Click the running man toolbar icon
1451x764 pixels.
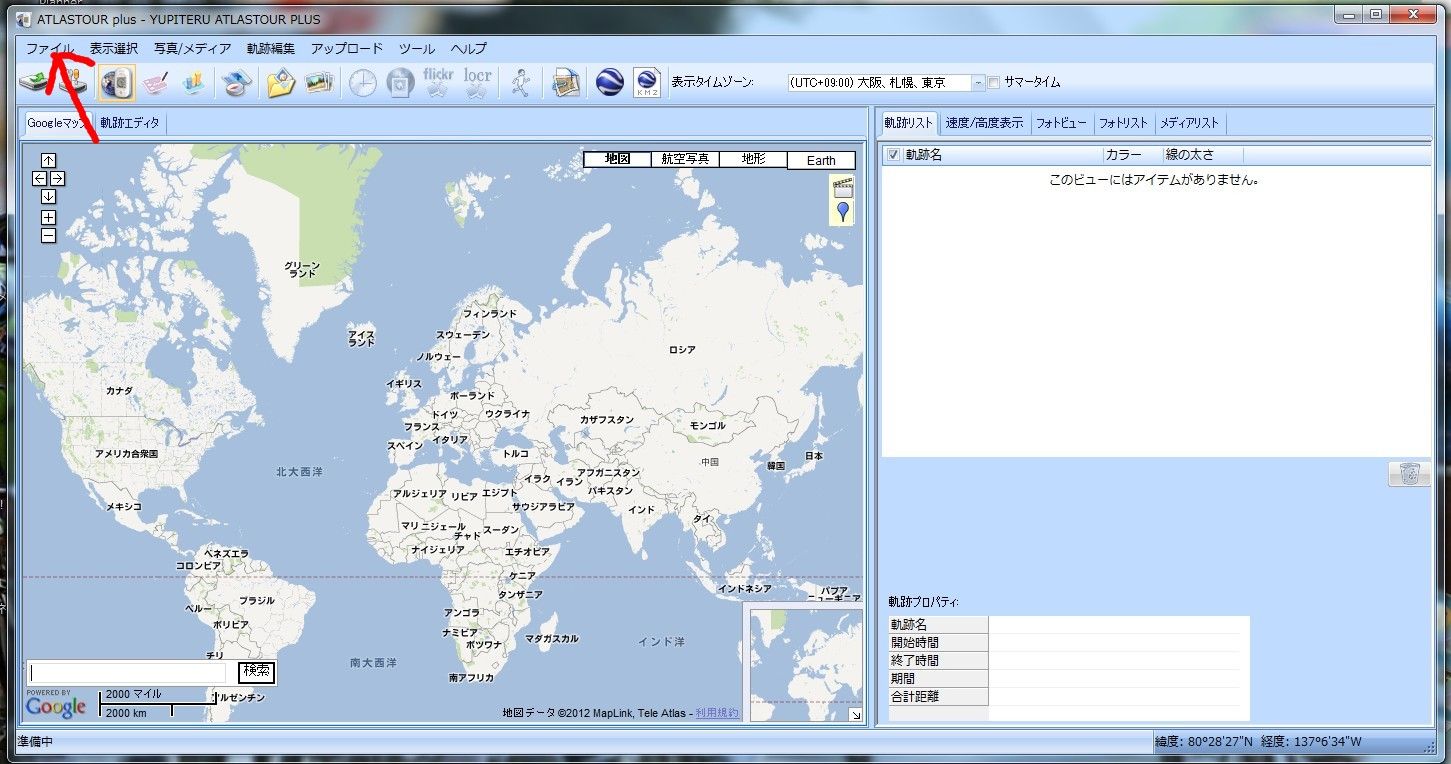pos(520,83)
